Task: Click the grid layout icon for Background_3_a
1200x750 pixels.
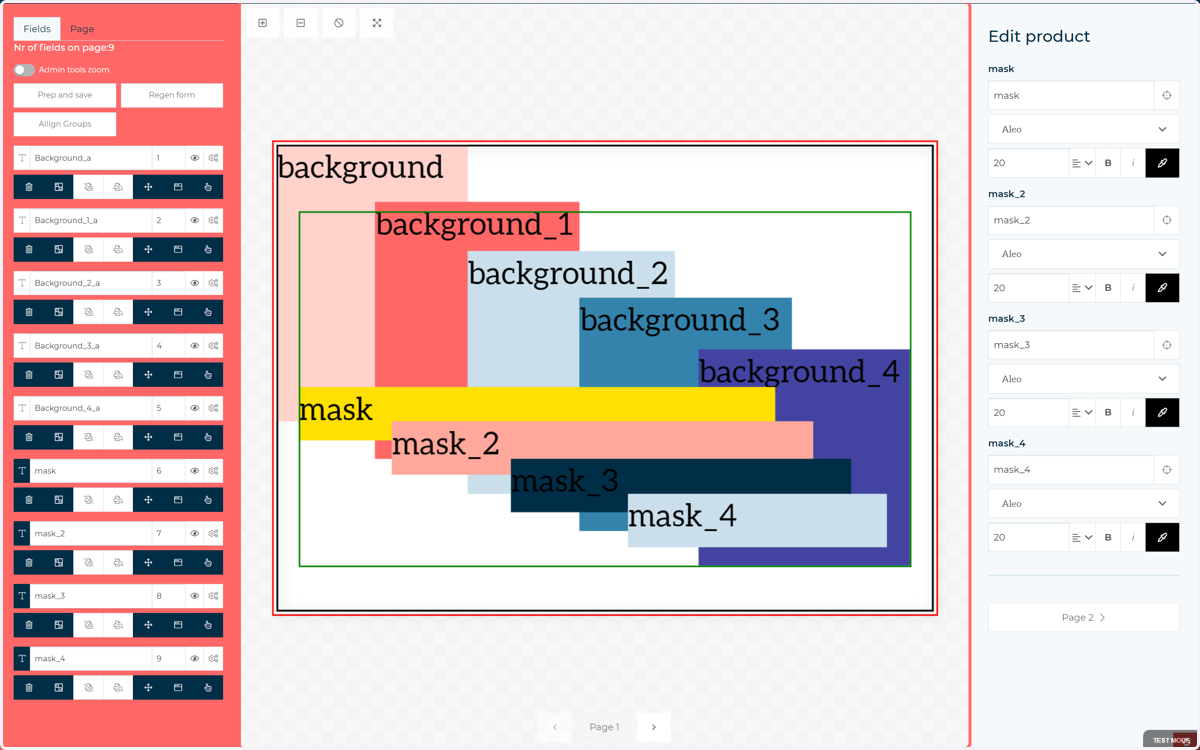Action: pyautogui.click(x=59, y=375)
